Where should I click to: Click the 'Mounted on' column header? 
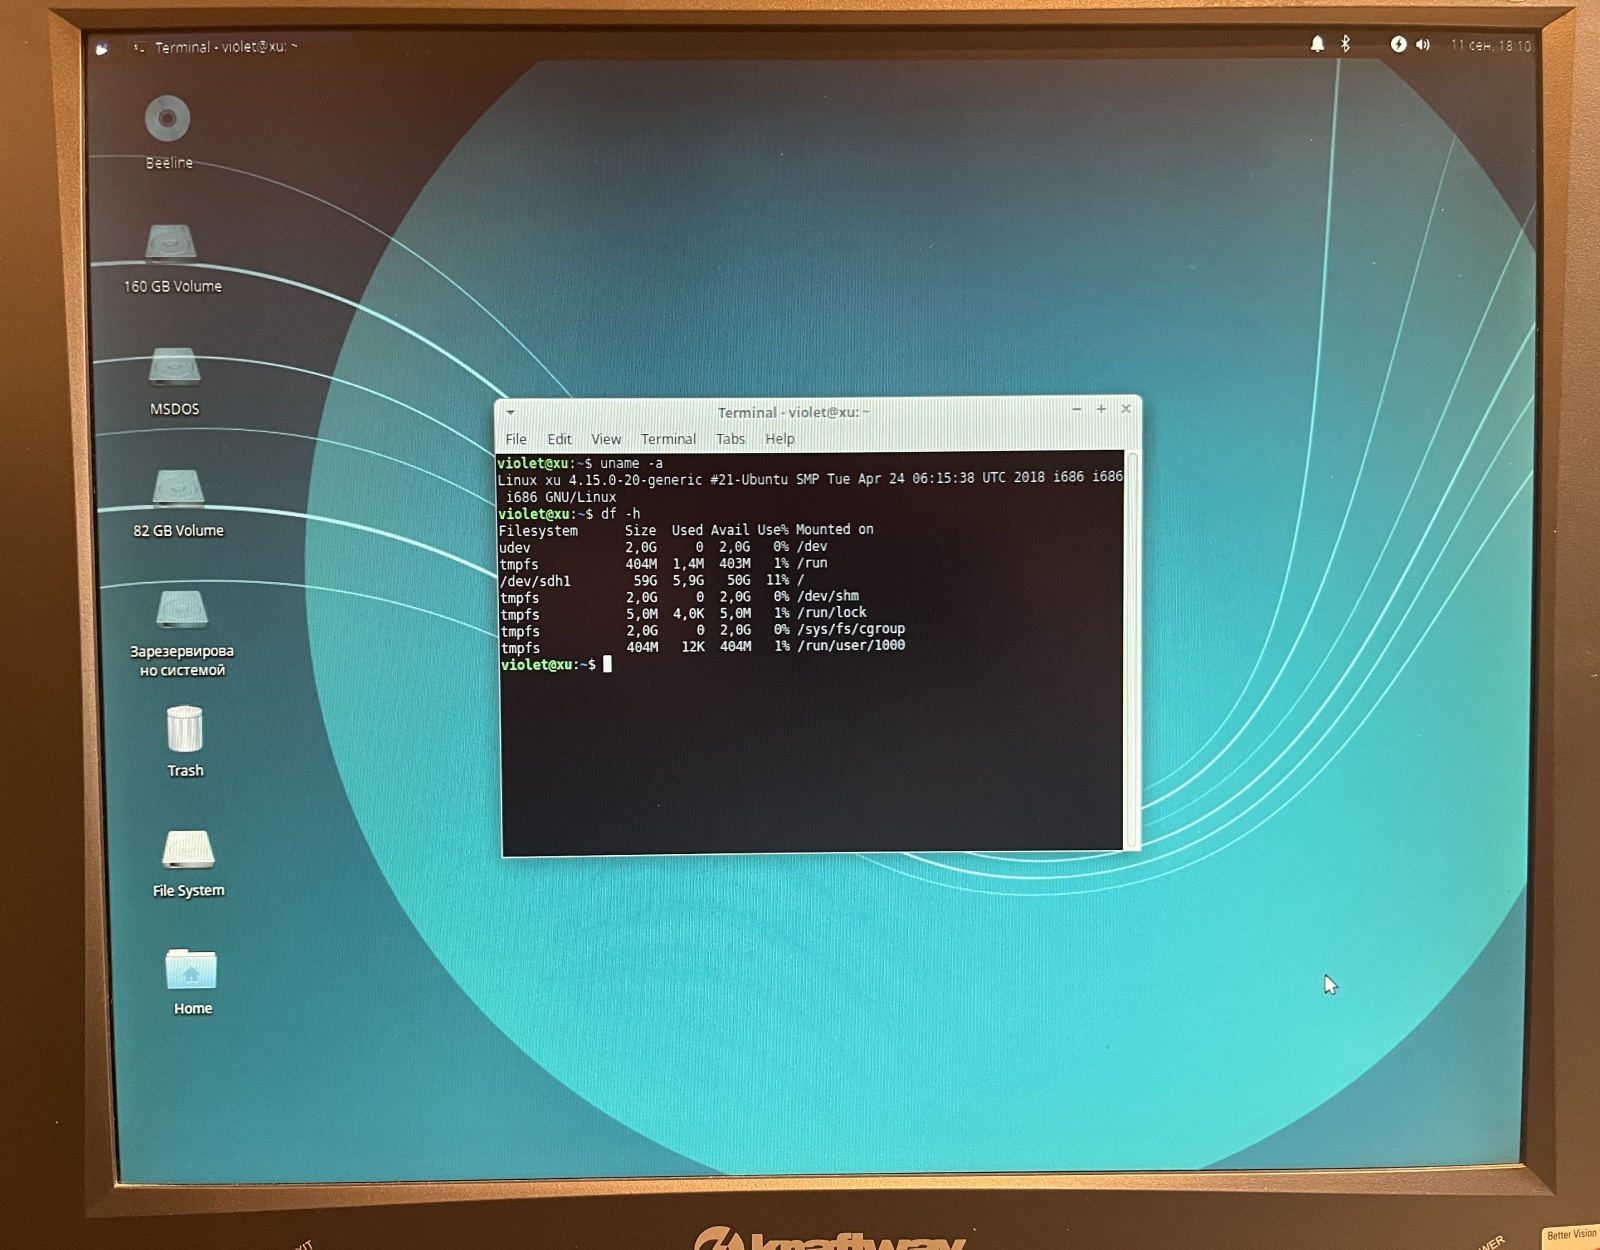pos(835,529)
